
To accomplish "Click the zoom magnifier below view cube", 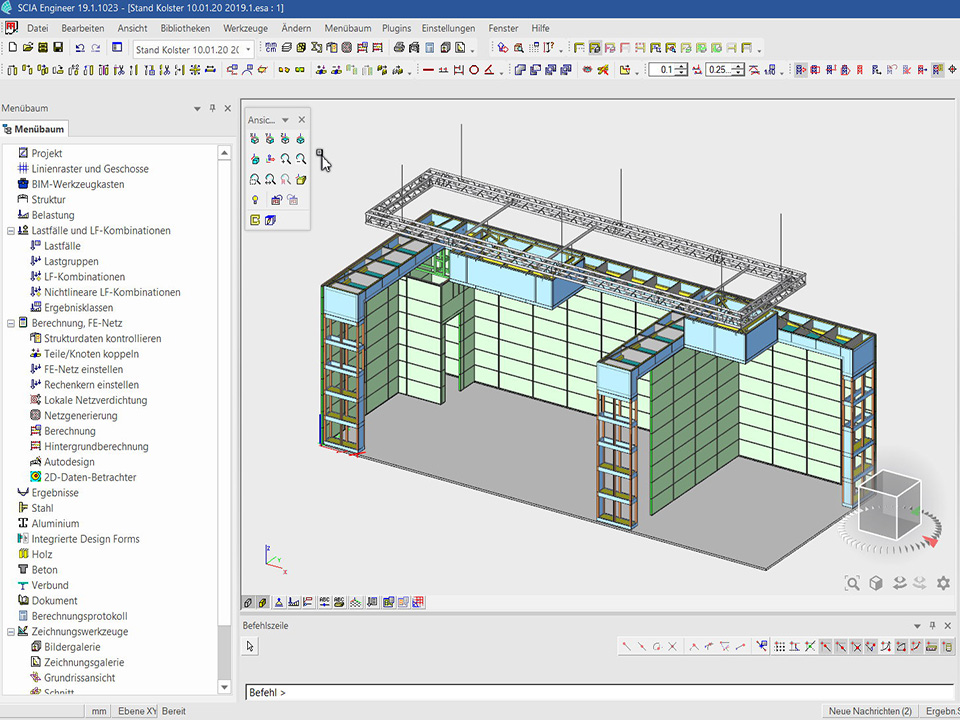I will pos(852,583).
